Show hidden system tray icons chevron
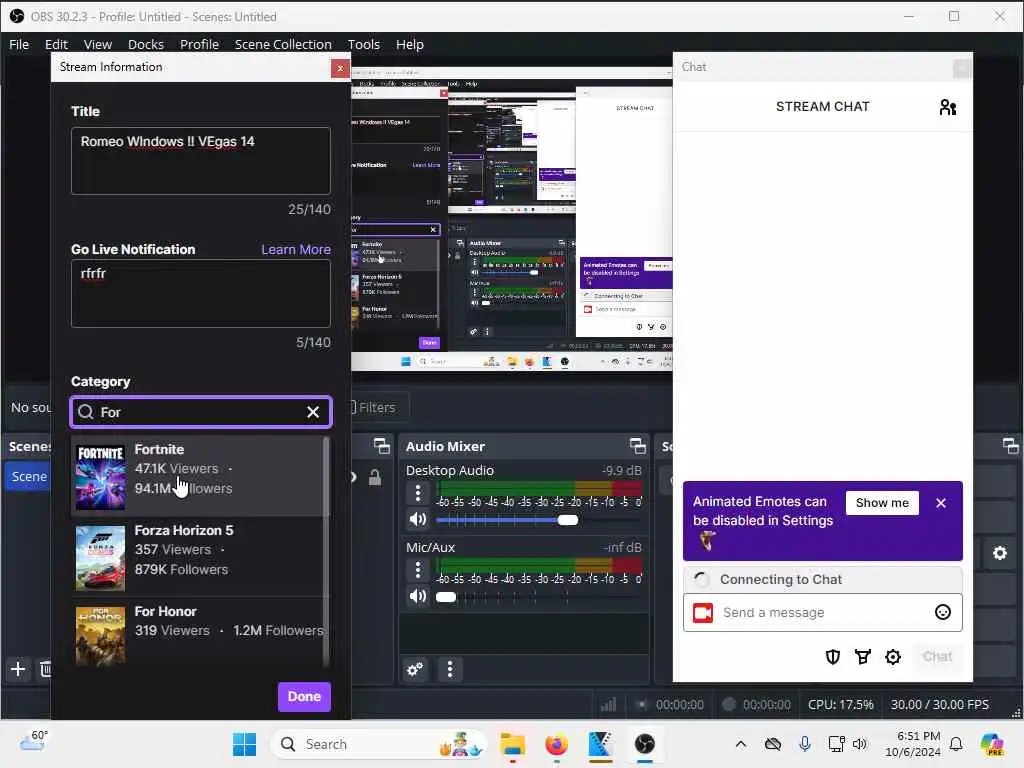The width and height of the screenshot is (1024, 768). (741, 744)
